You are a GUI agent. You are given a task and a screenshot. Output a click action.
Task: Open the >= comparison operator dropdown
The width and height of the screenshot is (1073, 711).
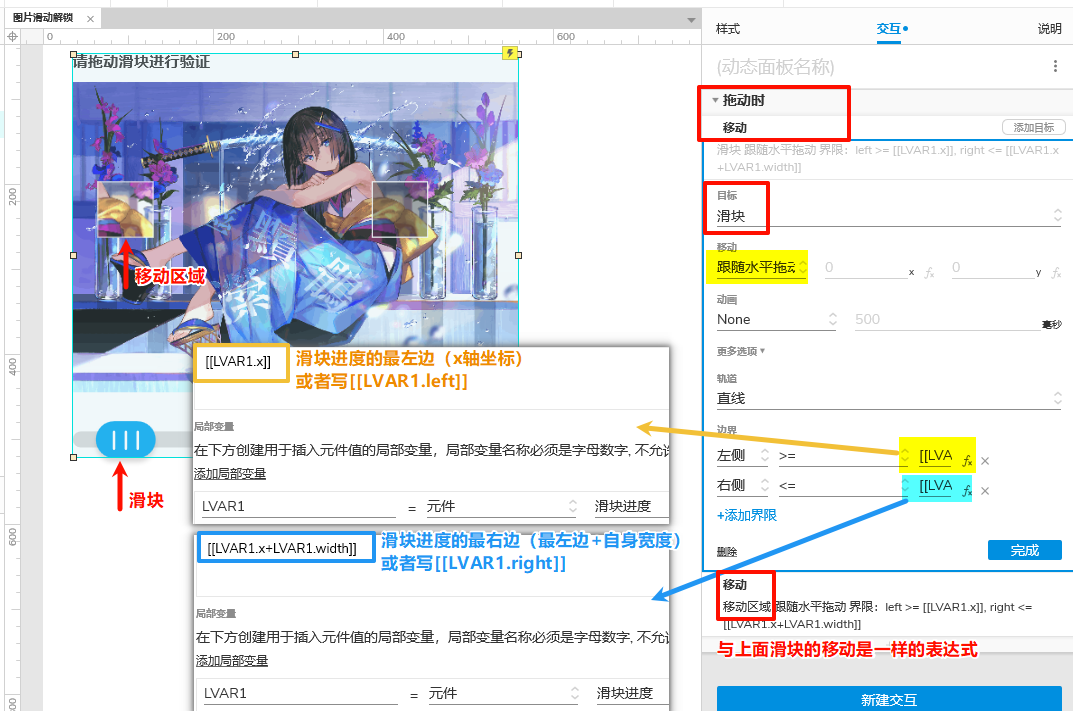(x=843, y=456)
